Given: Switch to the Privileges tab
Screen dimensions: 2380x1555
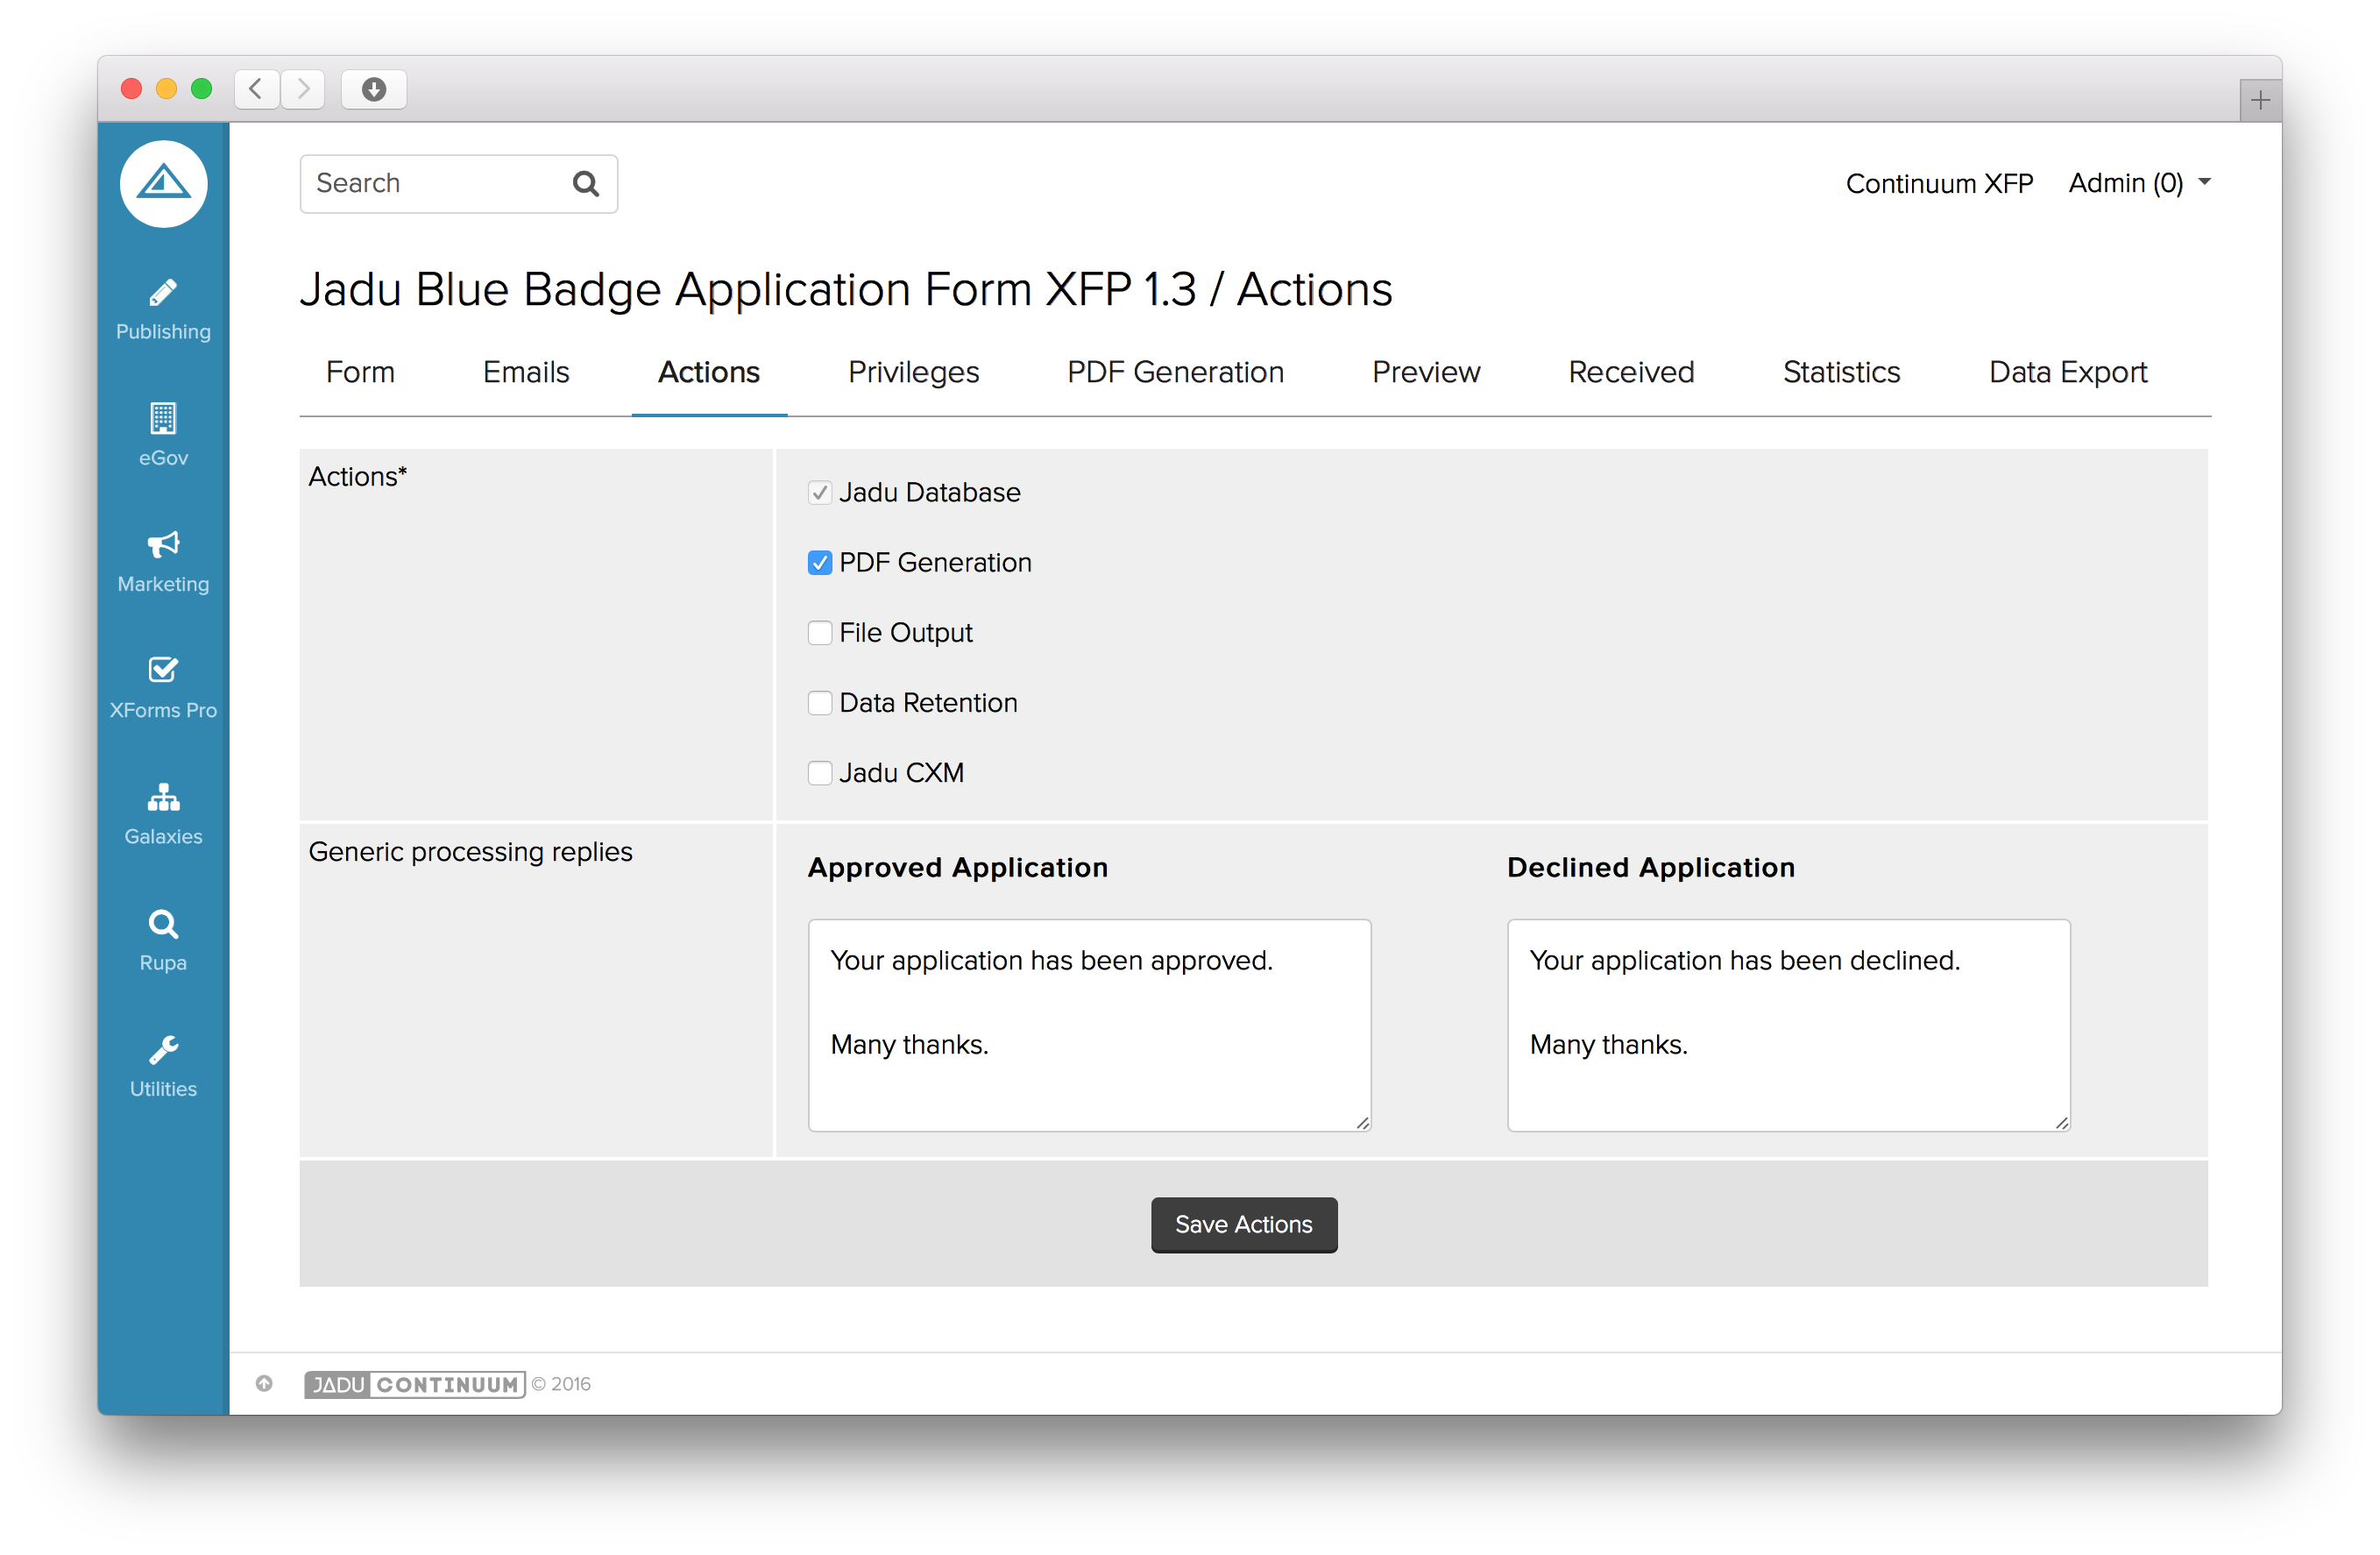Looking at the screenshot, I should pyautogui.click(x=913, y=372).
